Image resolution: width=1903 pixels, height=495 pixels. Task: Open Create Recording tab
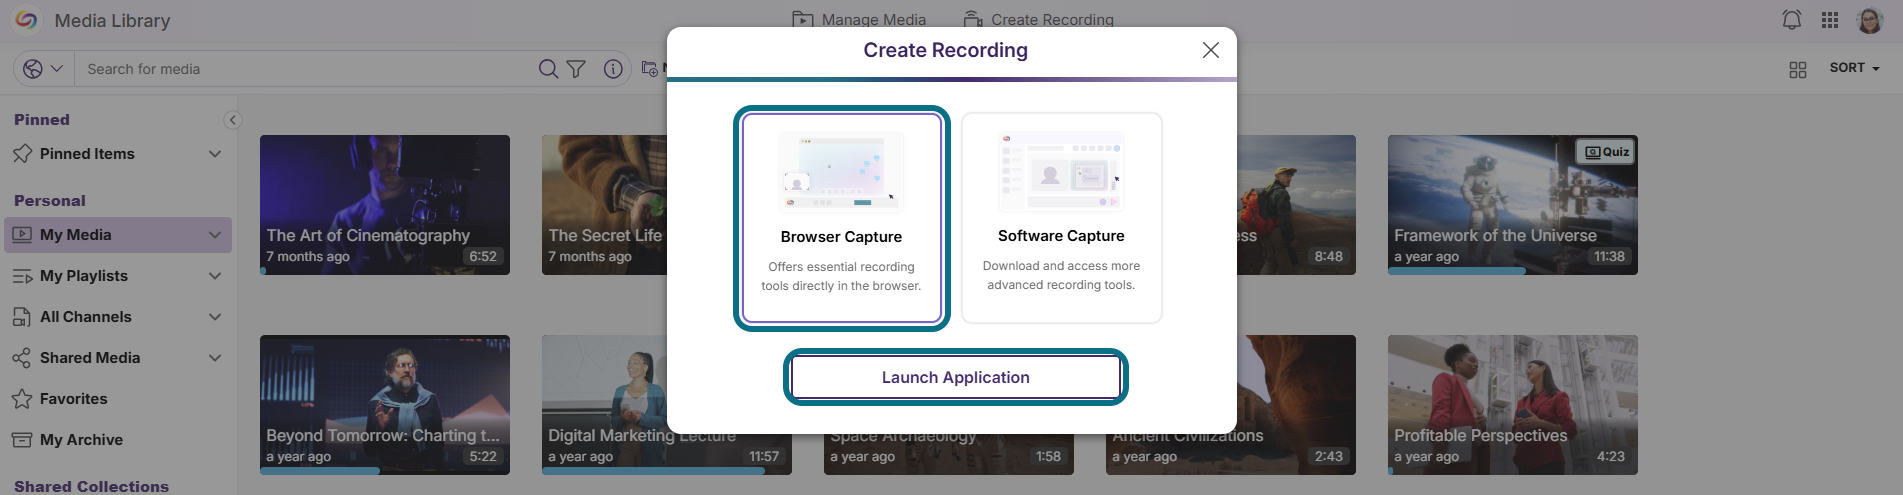tap(1038, 19)
